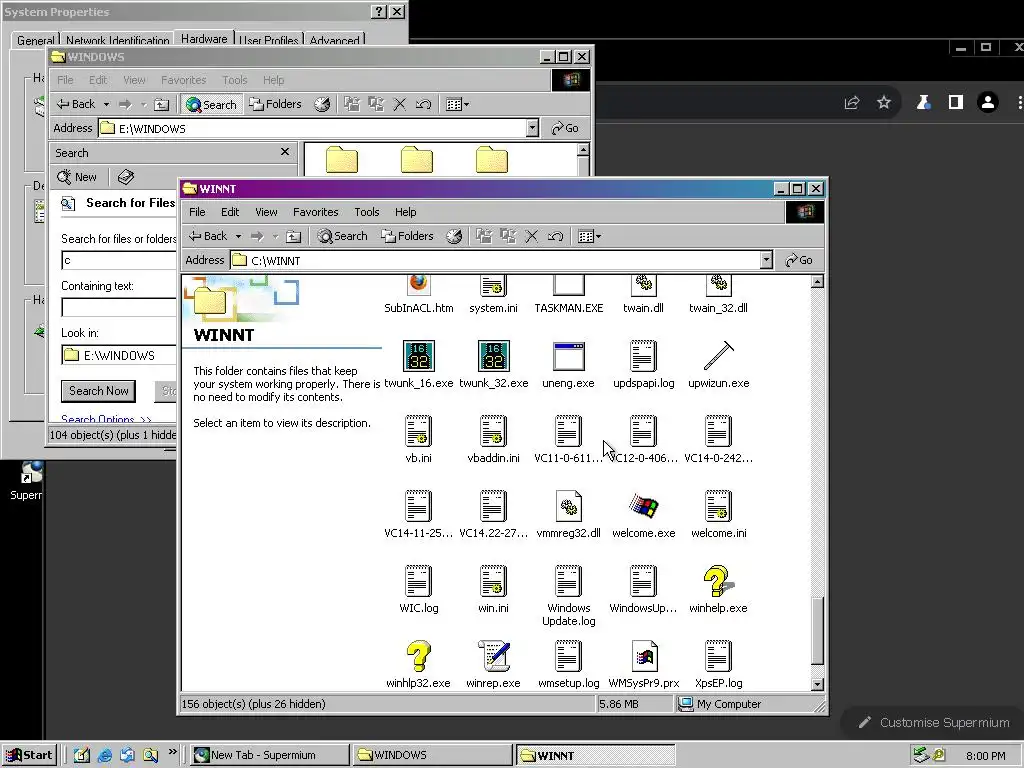Click Search Now button
The width and height of the screenshot is (1024, 768).
(x=99, y=391)
